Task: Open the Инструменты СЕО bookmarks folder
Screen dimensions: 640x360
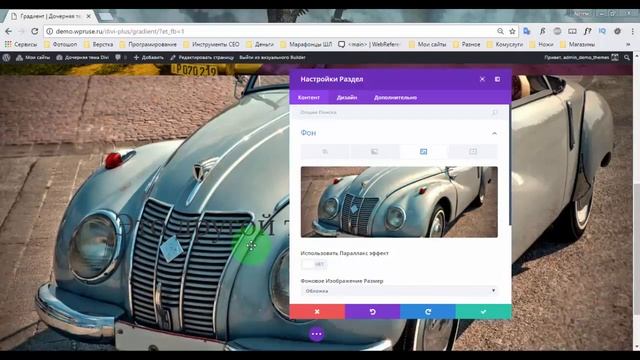Action: click(x=211, y=44)
